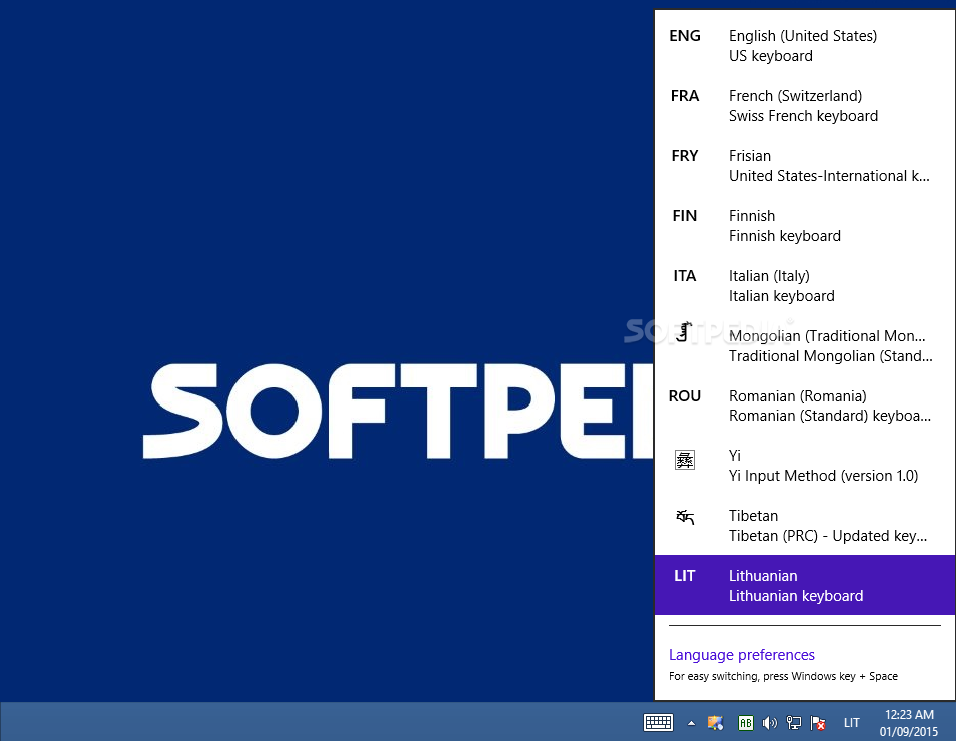This screenshot has height=741, width=956.
Task: Switch to Tibetan (PRC) keyboard
Action: pos(805,525)
